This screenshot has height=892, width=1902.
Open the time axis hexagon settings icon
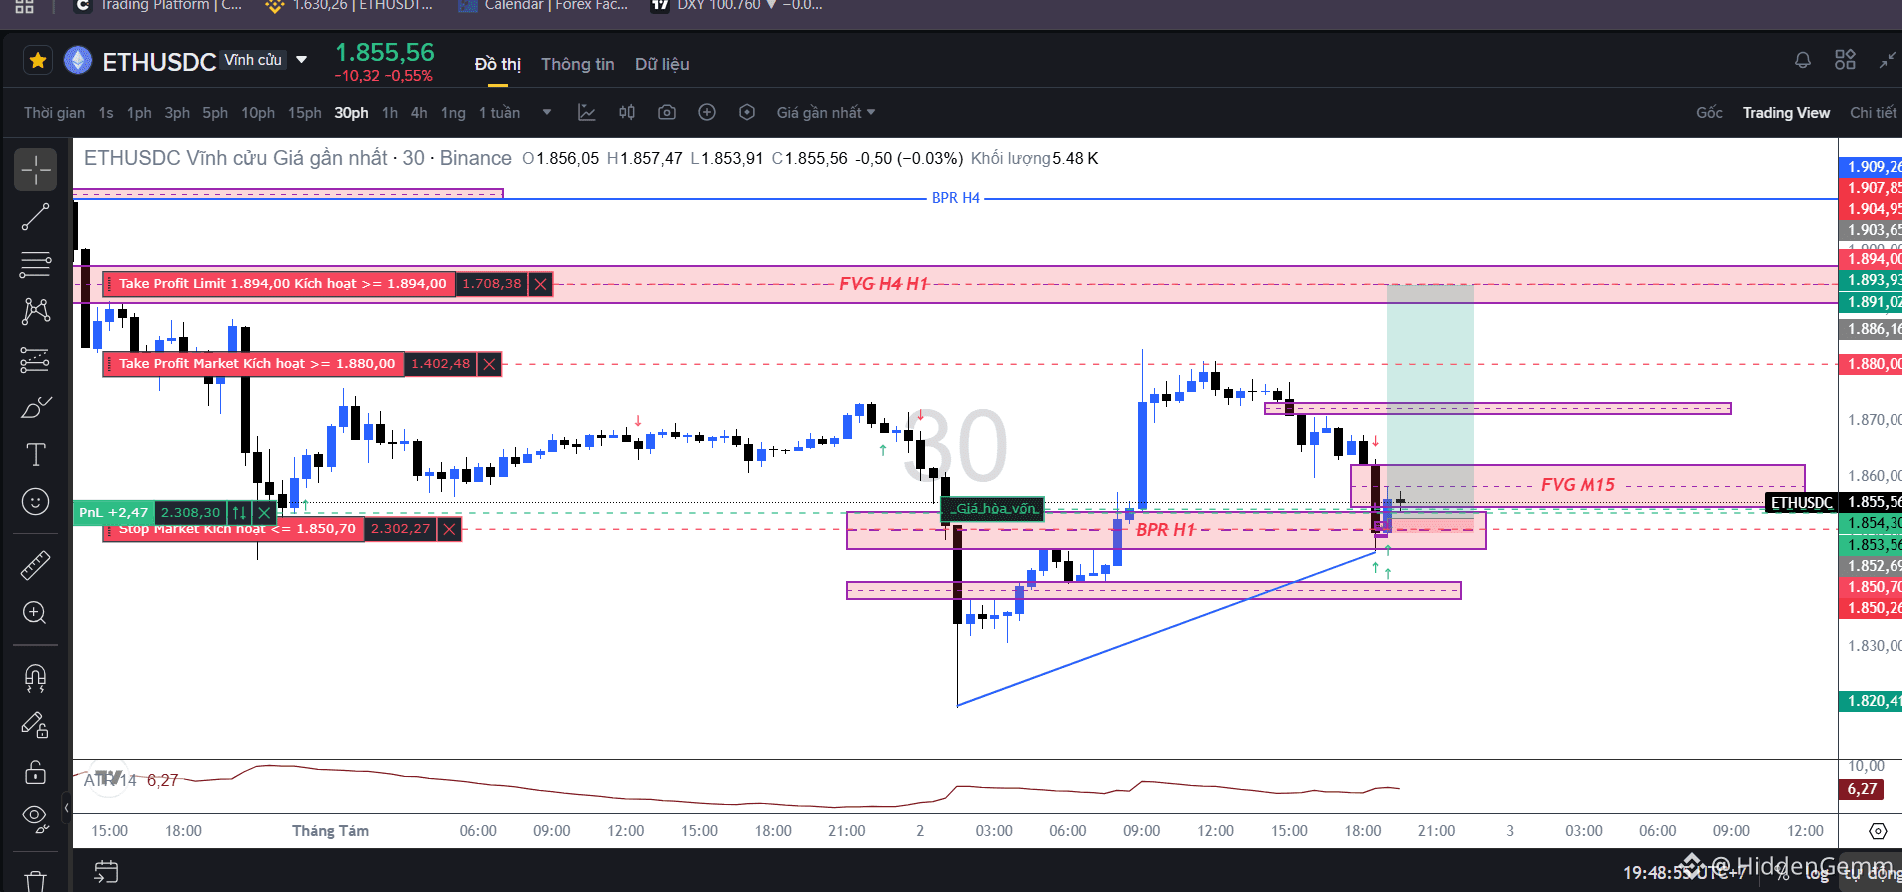(1878, 831)
